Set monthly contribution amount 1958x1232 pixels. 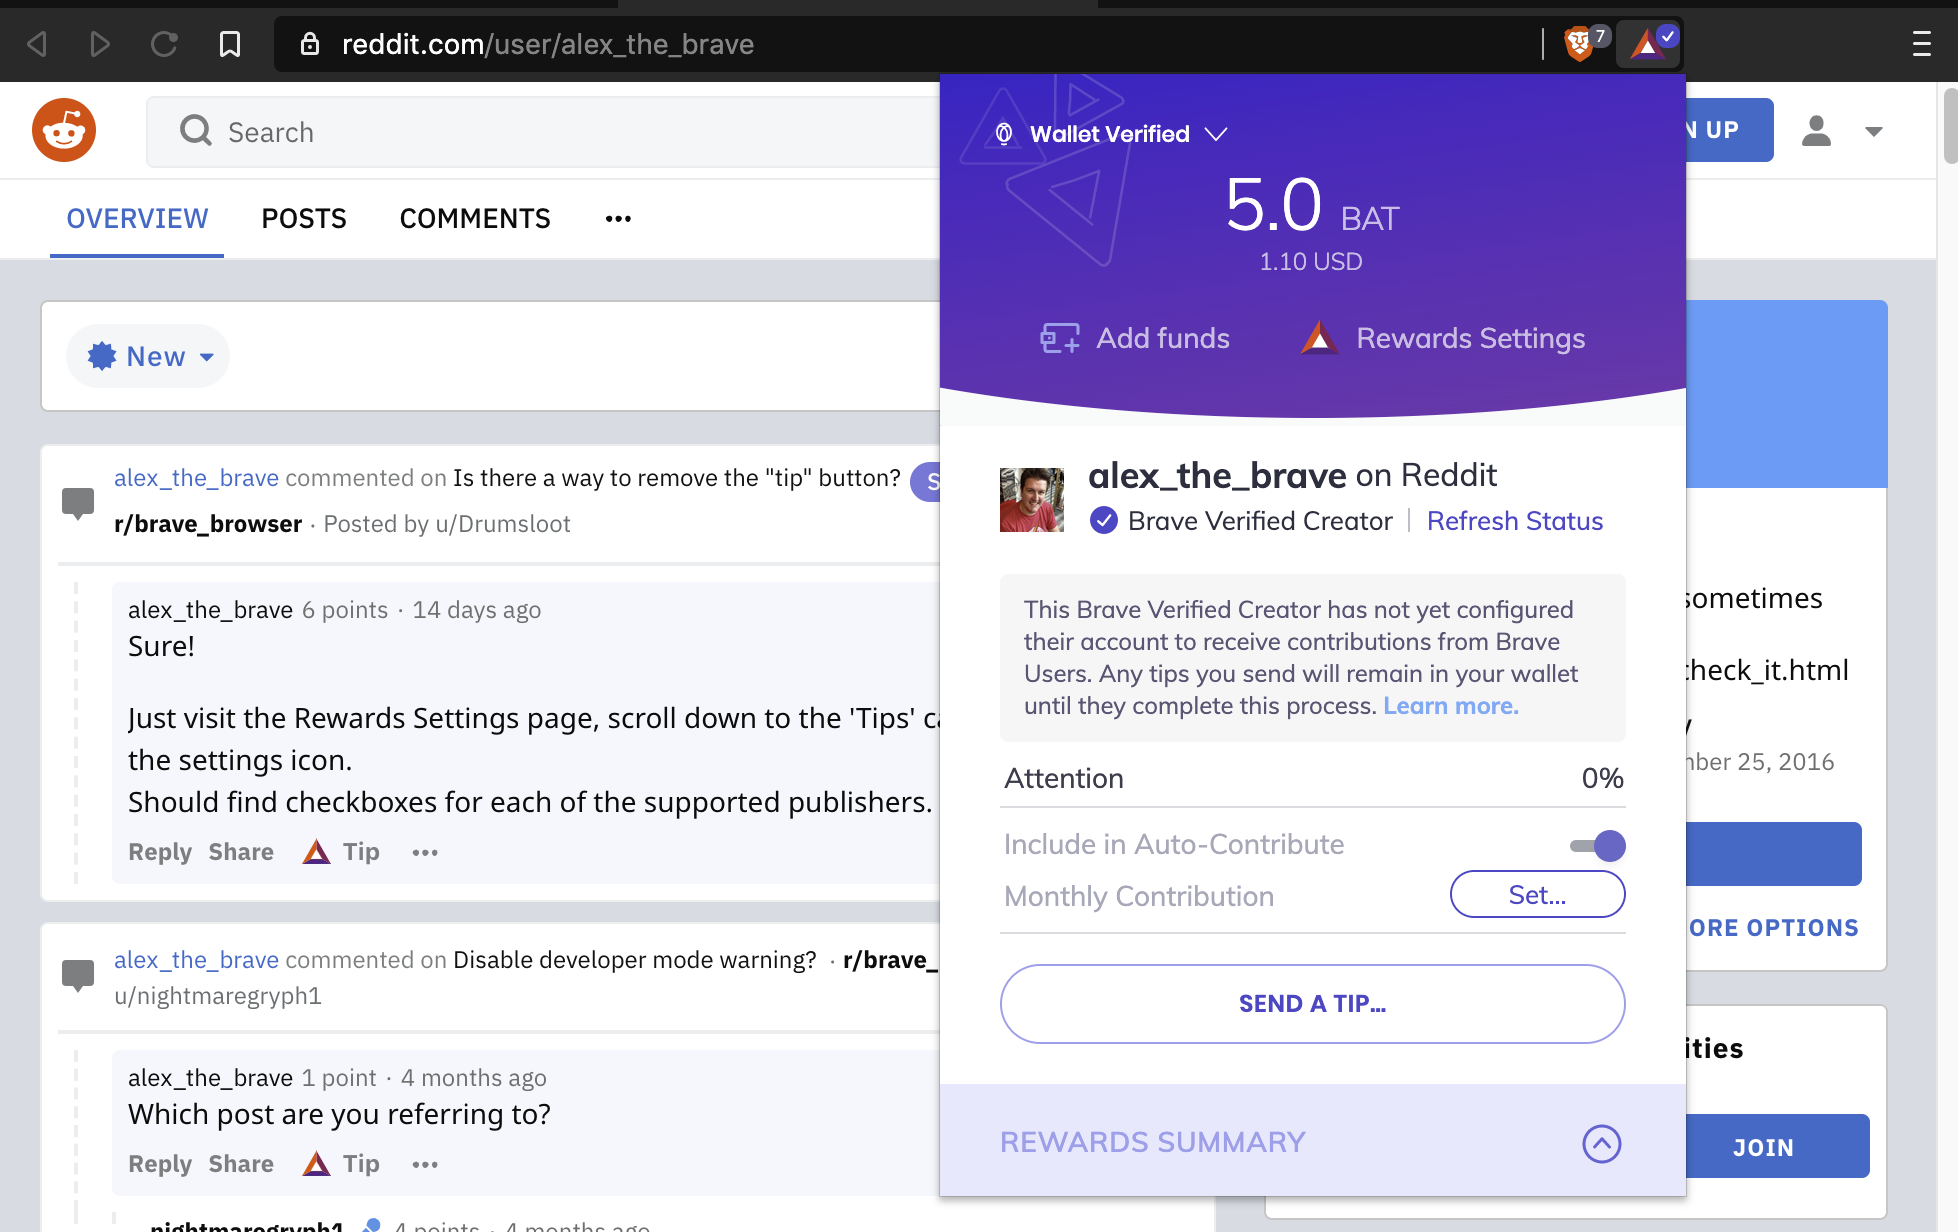(x=1537, y=894)
